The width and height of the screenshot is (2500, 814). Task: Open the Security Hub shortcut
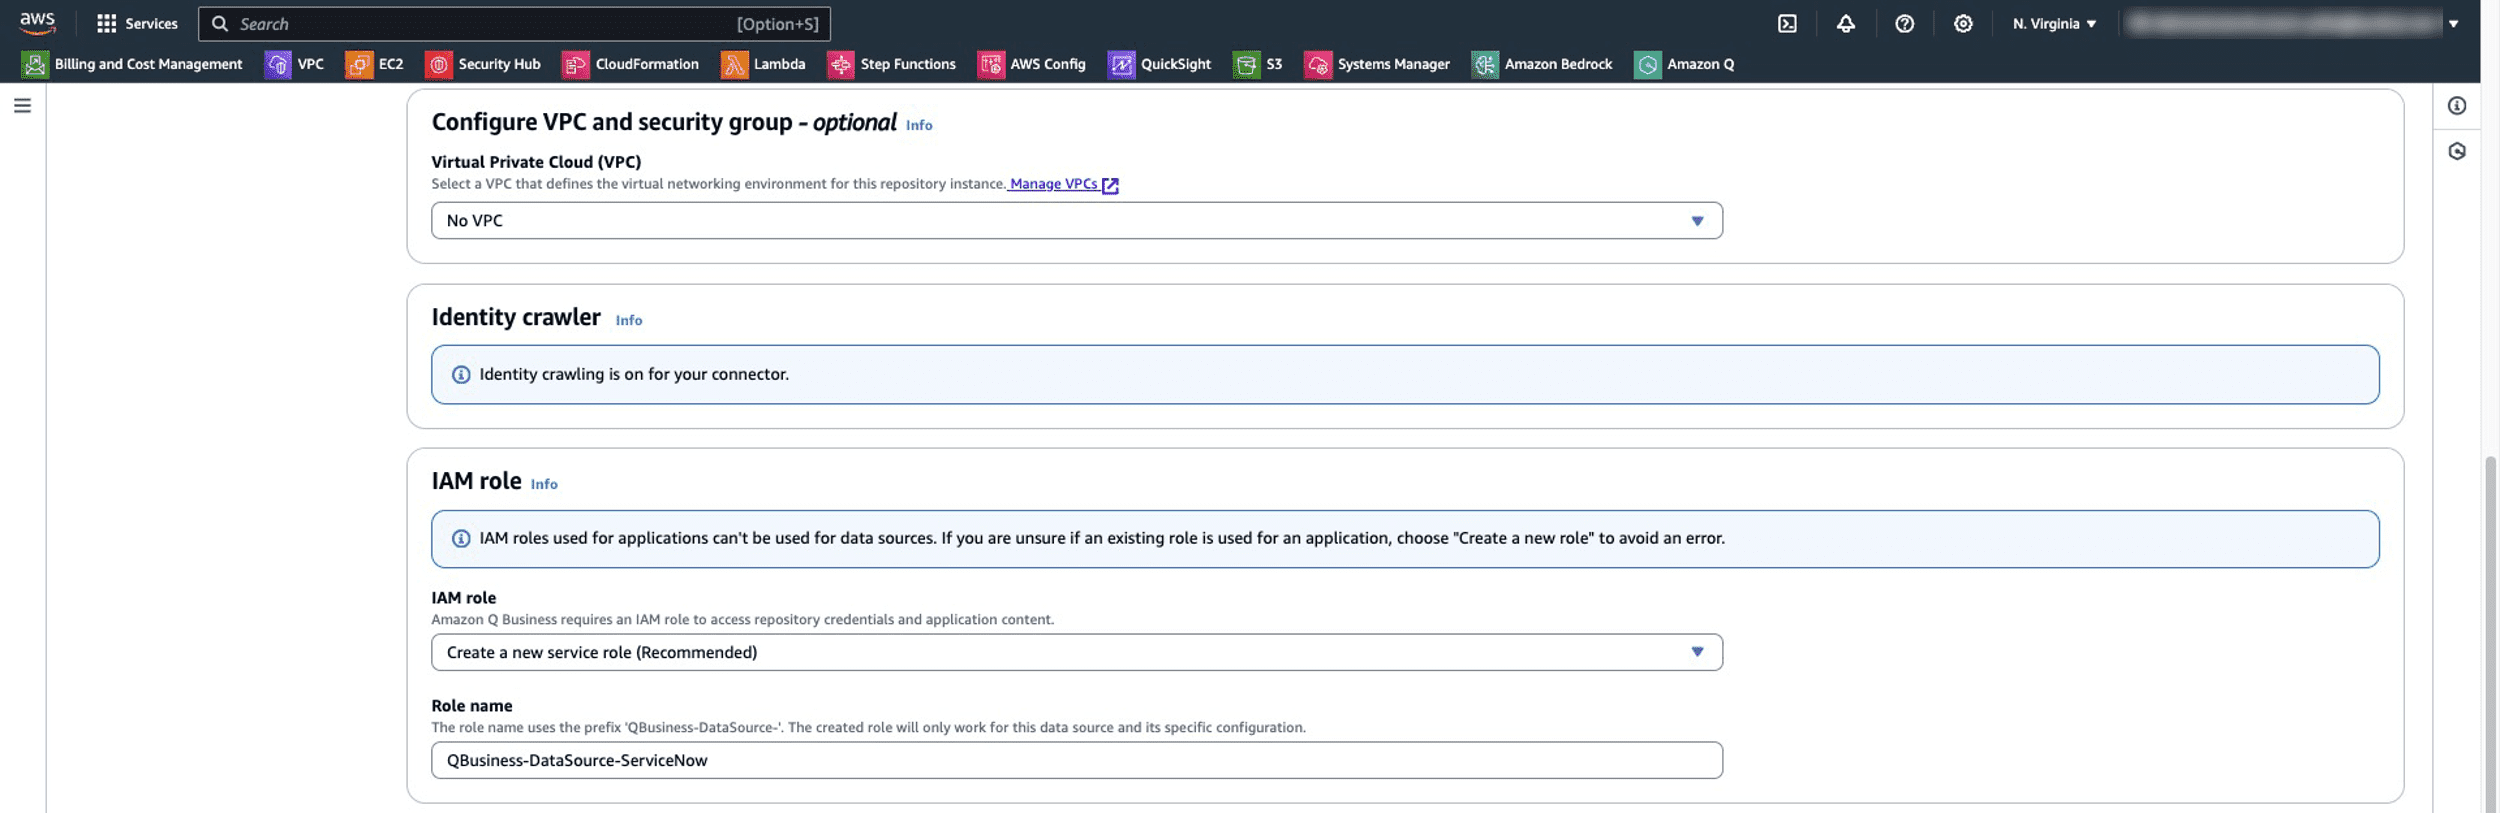[483, 64]
